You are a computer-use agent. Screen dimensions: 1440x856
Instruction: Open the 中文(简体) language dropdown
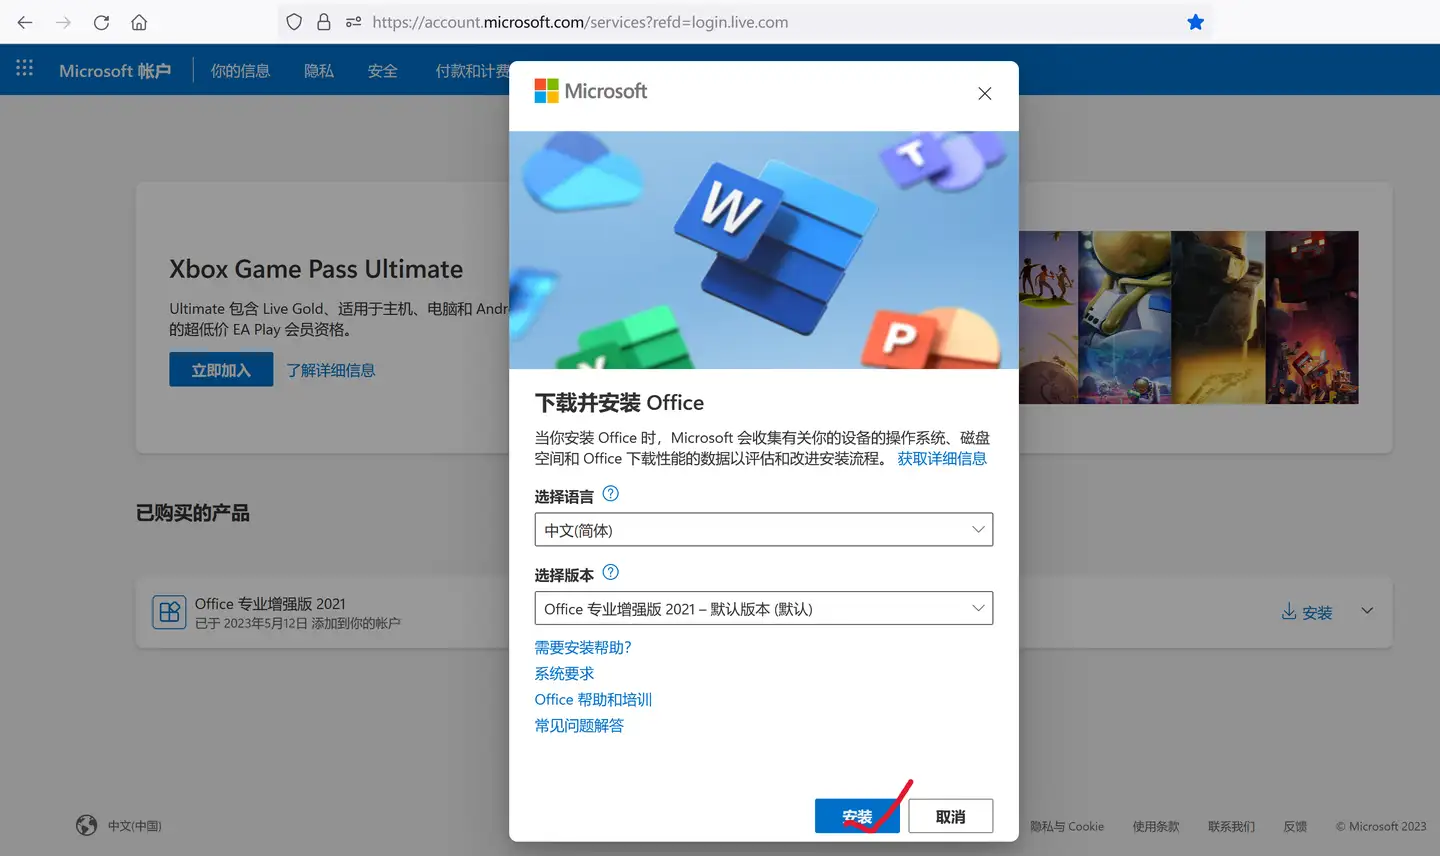click(x=764, y=530)
